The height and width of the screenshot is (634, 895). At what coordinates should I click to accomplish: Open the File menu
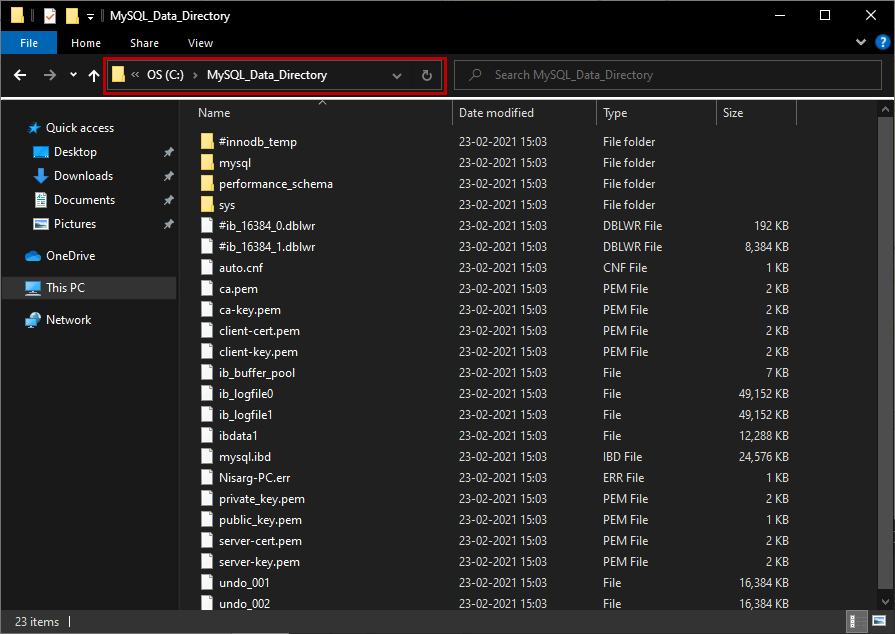pos(29,43)
